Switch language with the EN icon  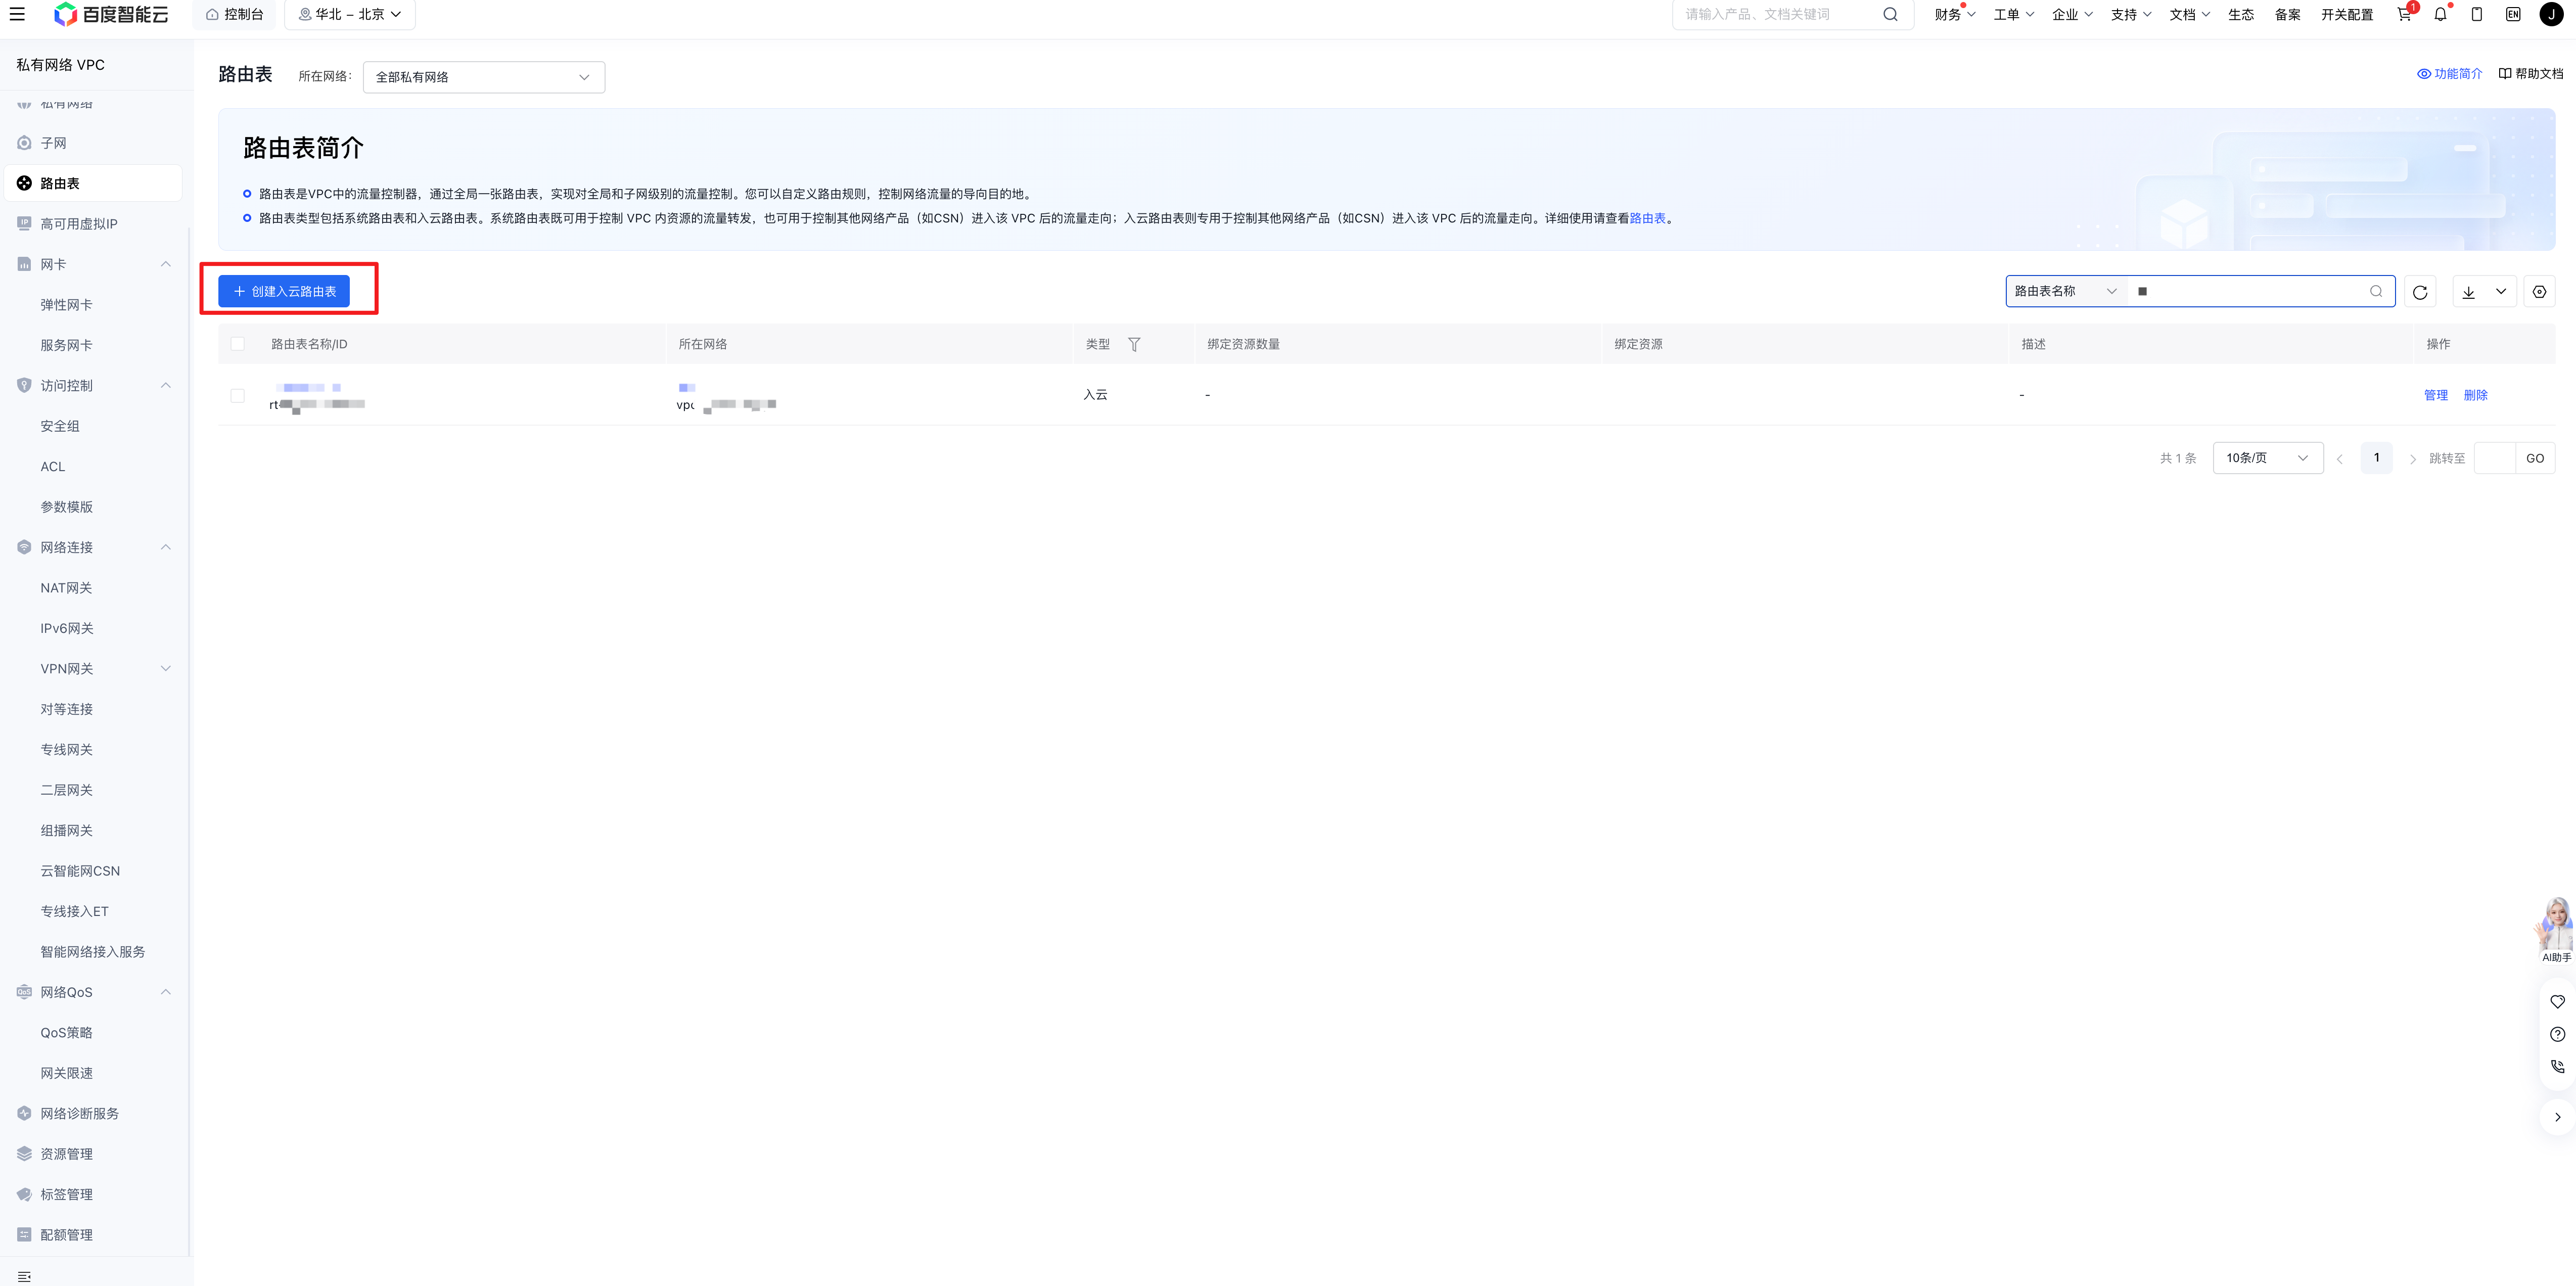pyautogui.click(x=2513, y=14)
